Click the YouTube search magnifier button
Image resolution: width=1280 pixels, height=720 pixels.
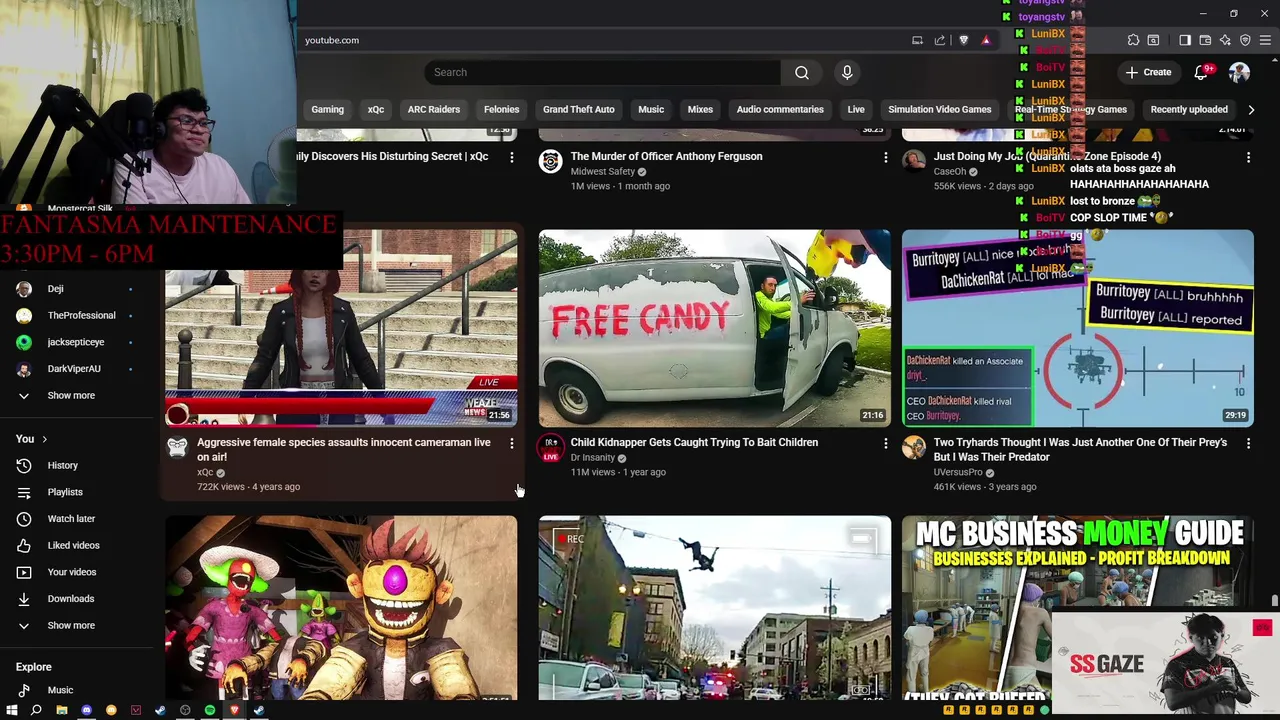(x=802, y=72)
